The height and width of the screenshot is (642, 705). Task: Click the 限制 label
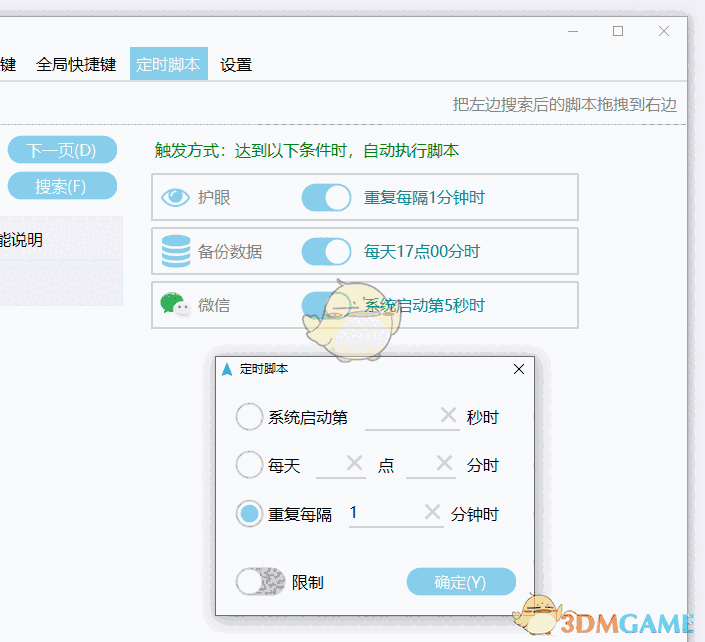[308, 582]
